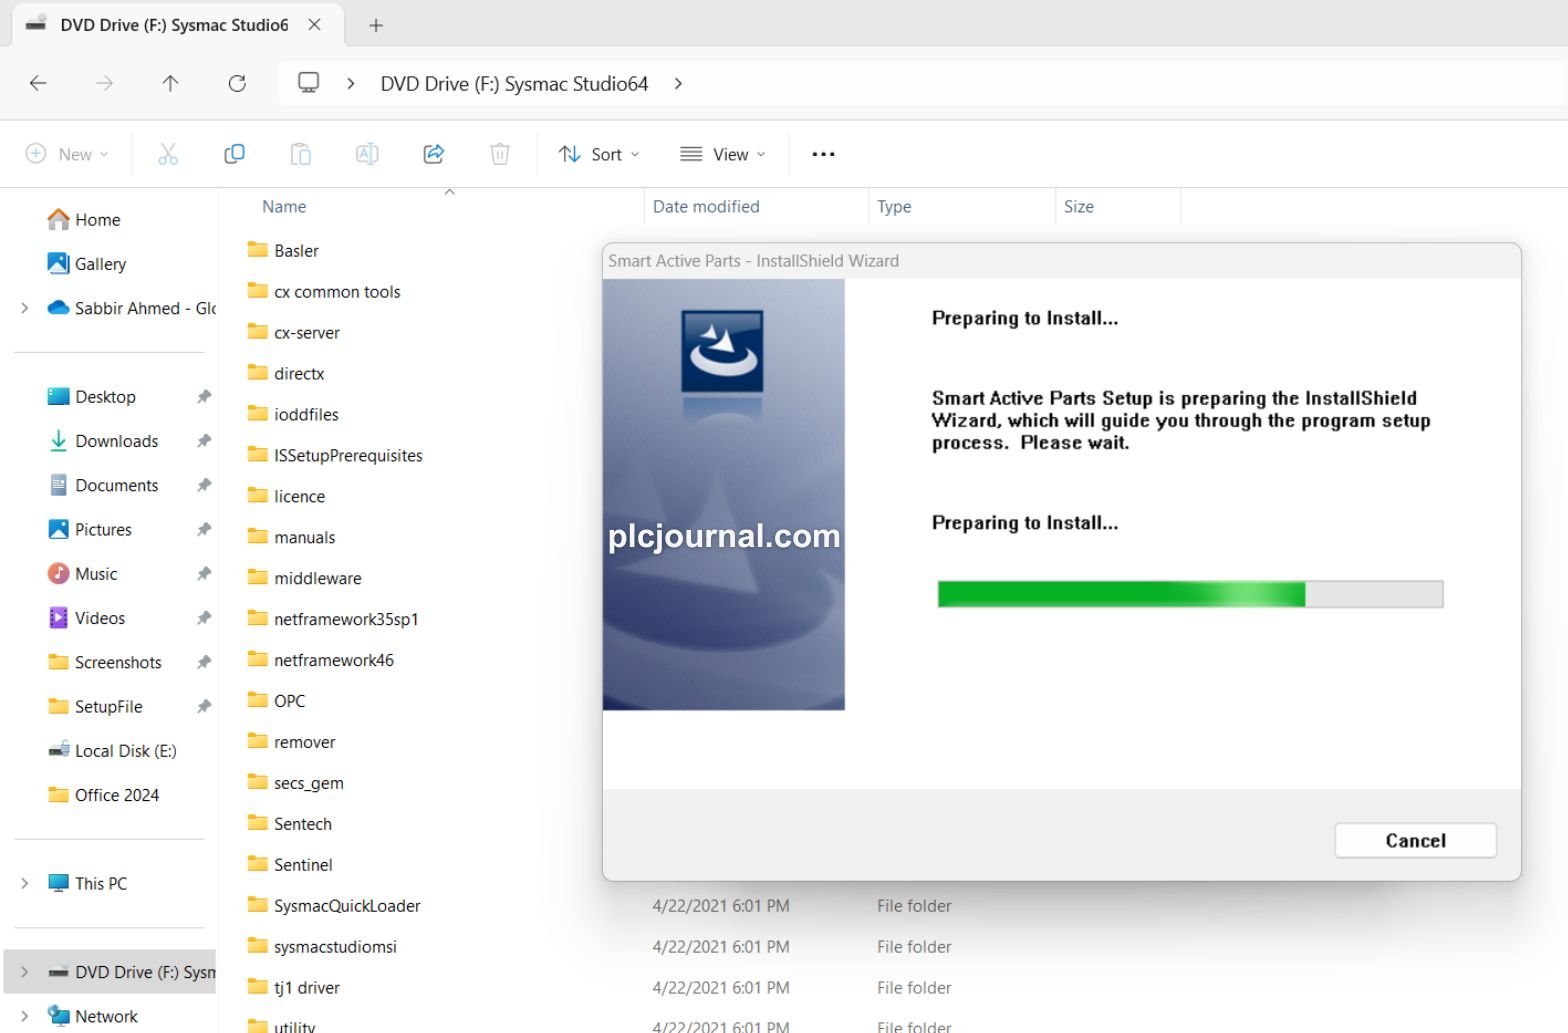Select the secs_gem folder
The height and width of the screenshot is (1033, 1568).
295,783
